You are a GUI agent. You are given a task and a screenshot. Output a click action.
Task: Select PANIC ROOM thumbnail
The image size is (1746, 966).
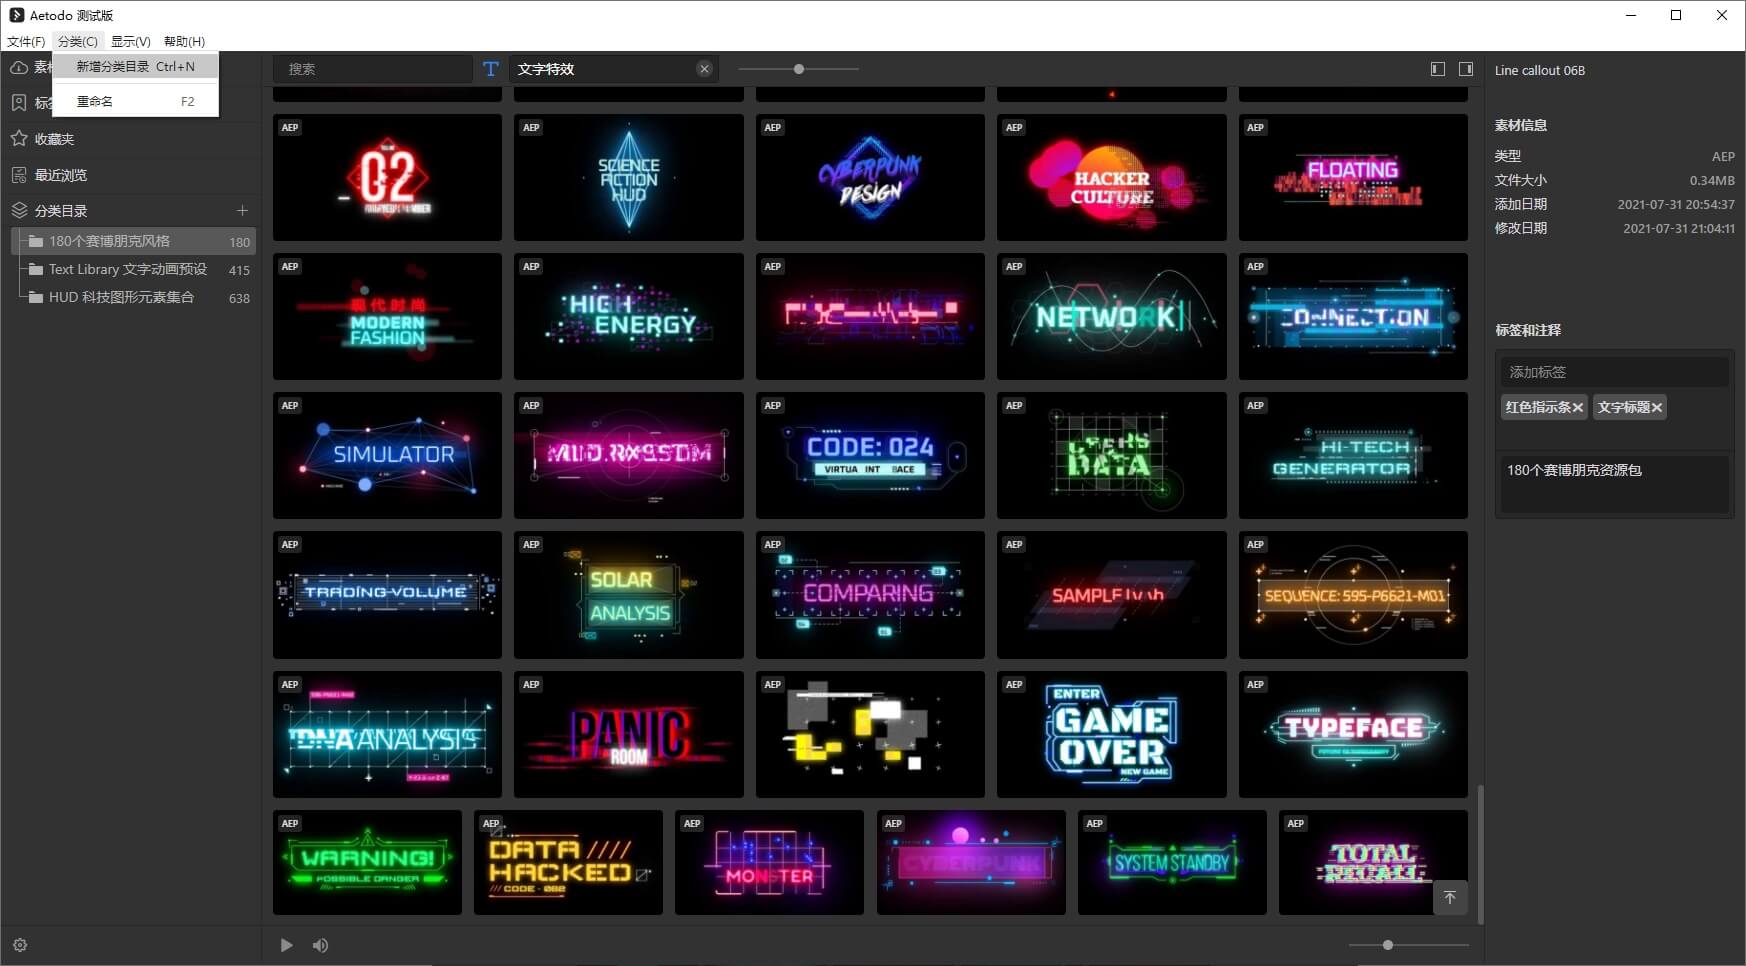tap(628, 734)
